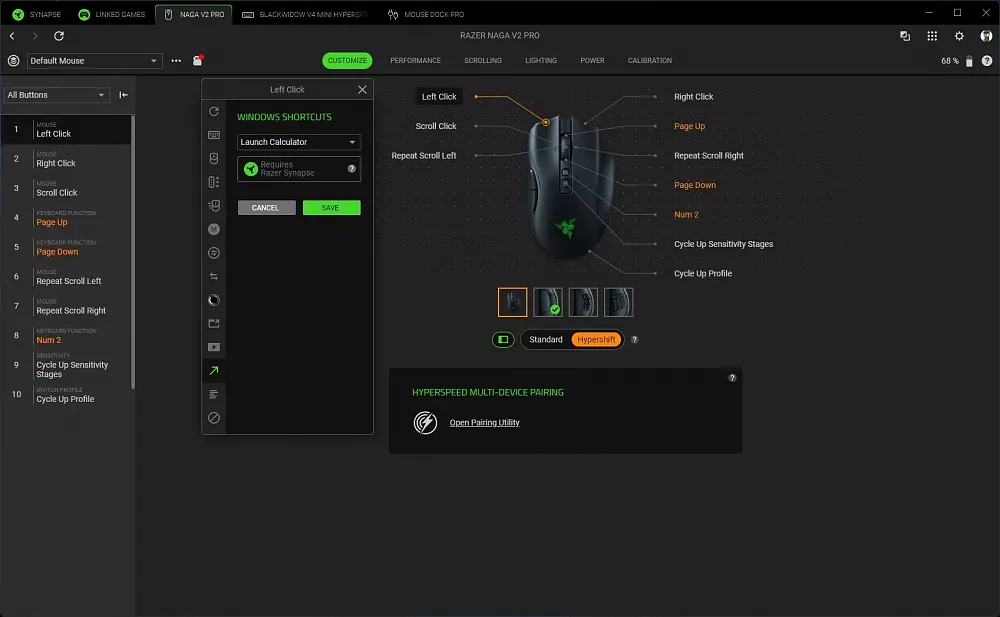The height and width of the screenshot is (617, 1000).
Task: Select the Switch Profile arrows icon
Action: 214,276
